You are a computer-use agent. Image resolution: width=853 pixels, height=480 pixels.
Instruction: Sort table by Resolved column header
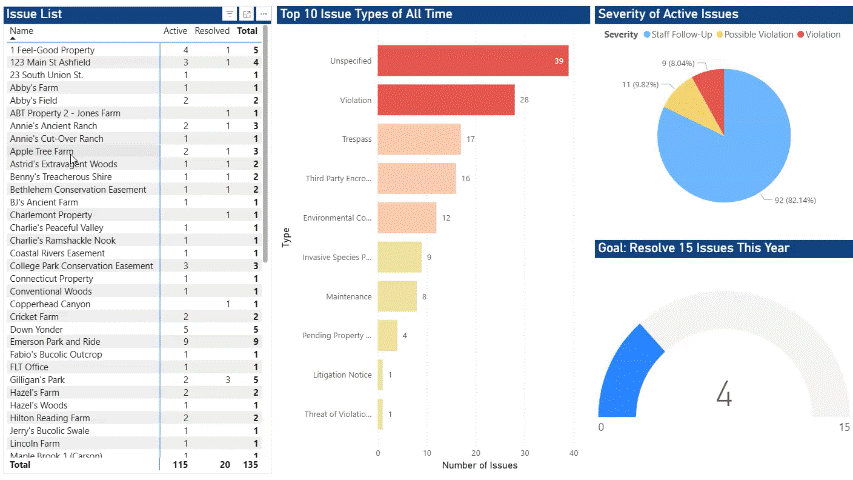[x=212, y=31]
